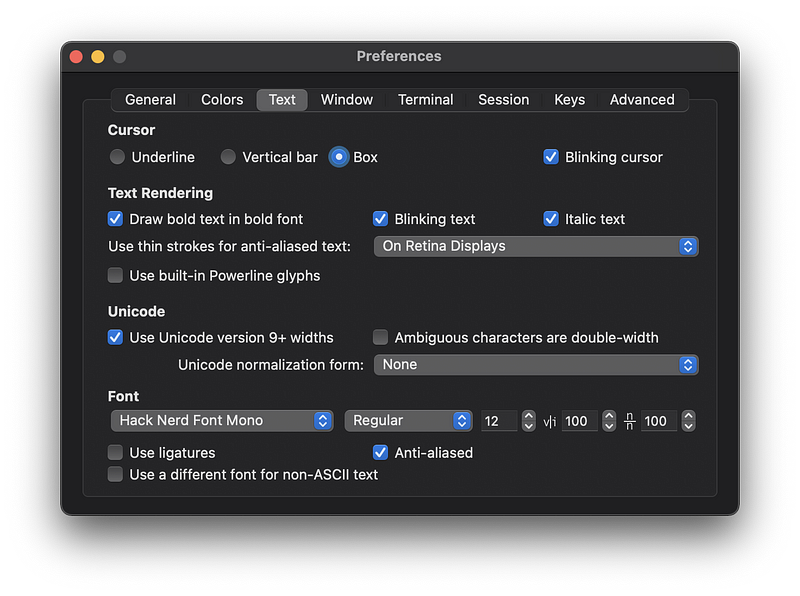The height and width of the screenshot is (596, 800).
Task: Select the Underline cursor option
Action: tap(118, 157)
